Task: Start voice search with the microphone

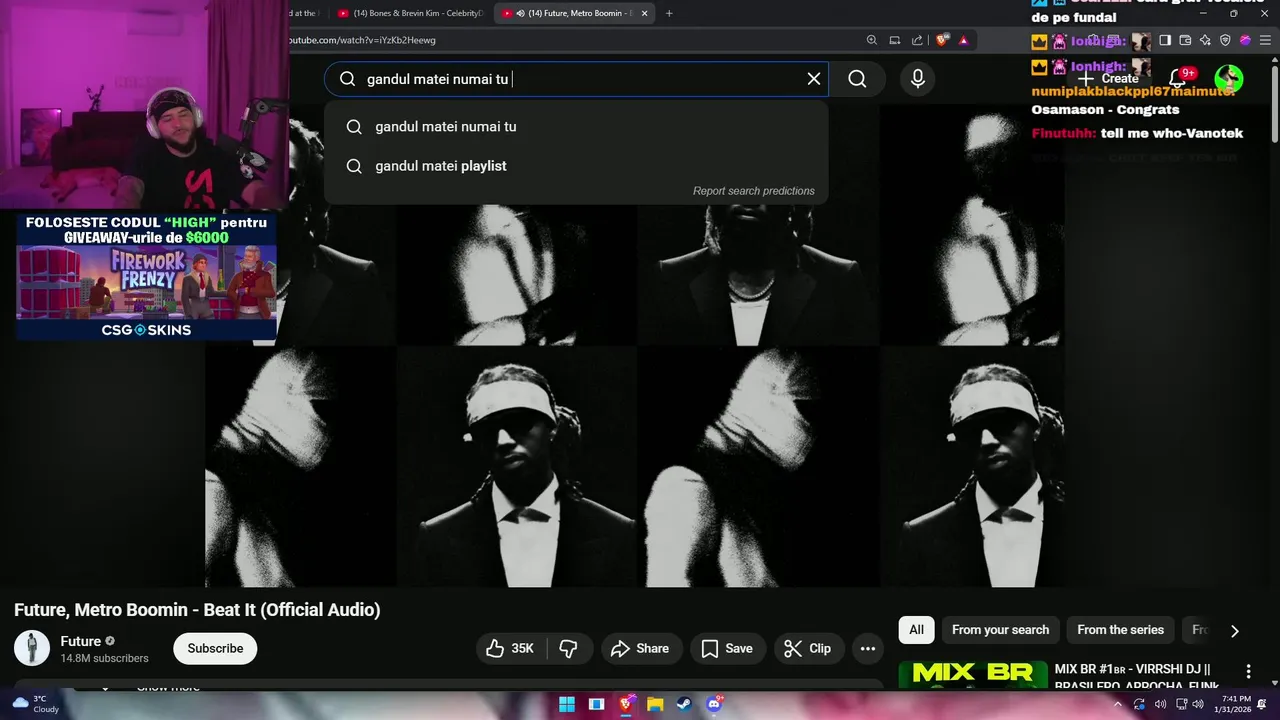Action: click(918, 79)
